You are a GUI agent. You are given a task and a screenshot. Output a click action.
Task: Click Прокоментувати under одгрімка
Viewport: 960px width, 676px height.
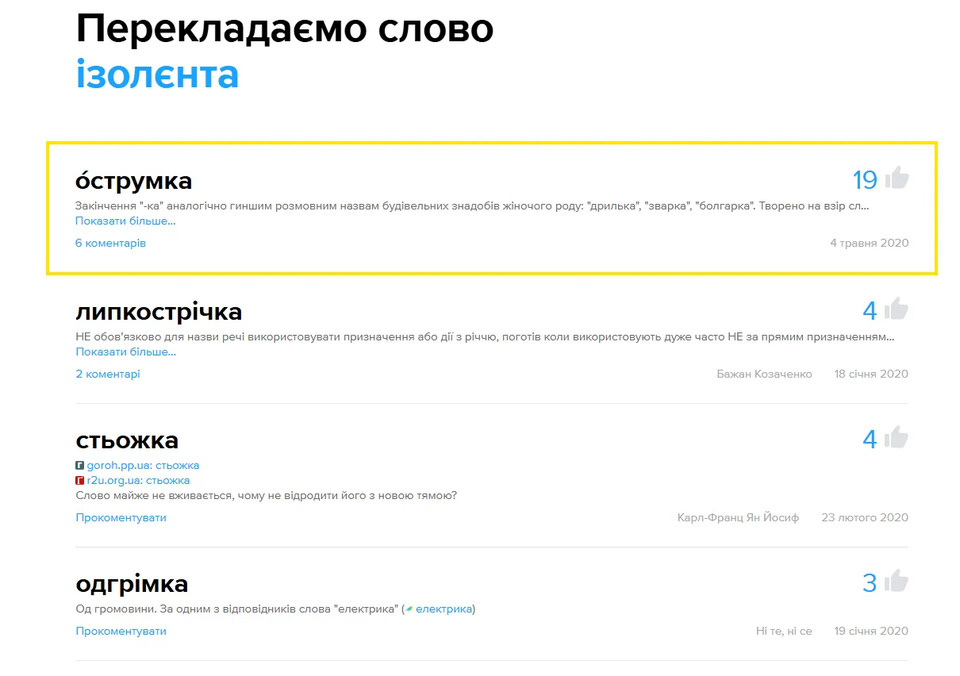[x=121, y=631]
